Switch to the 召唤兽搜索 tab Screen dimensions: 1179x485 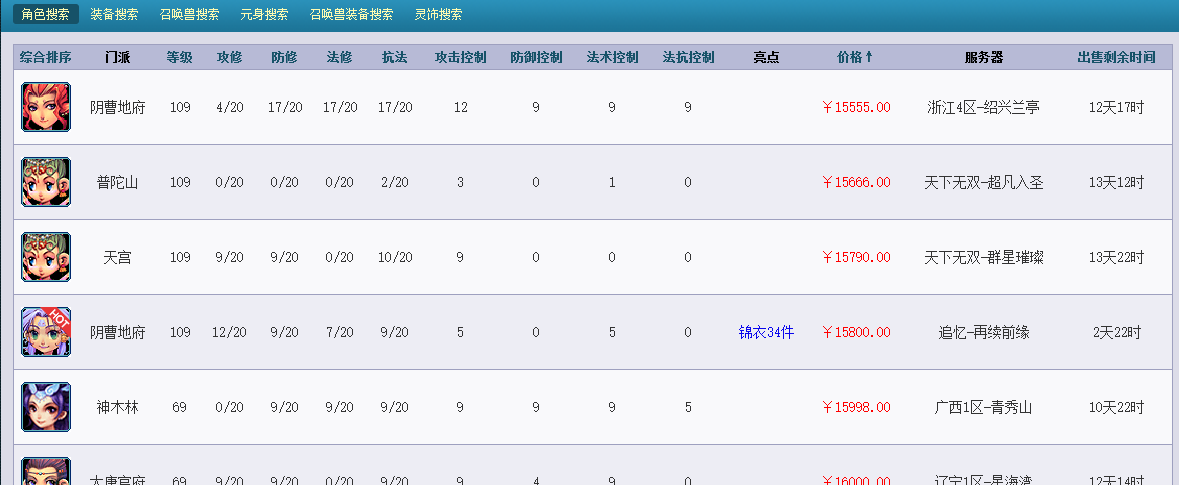[x=189, y=14]
